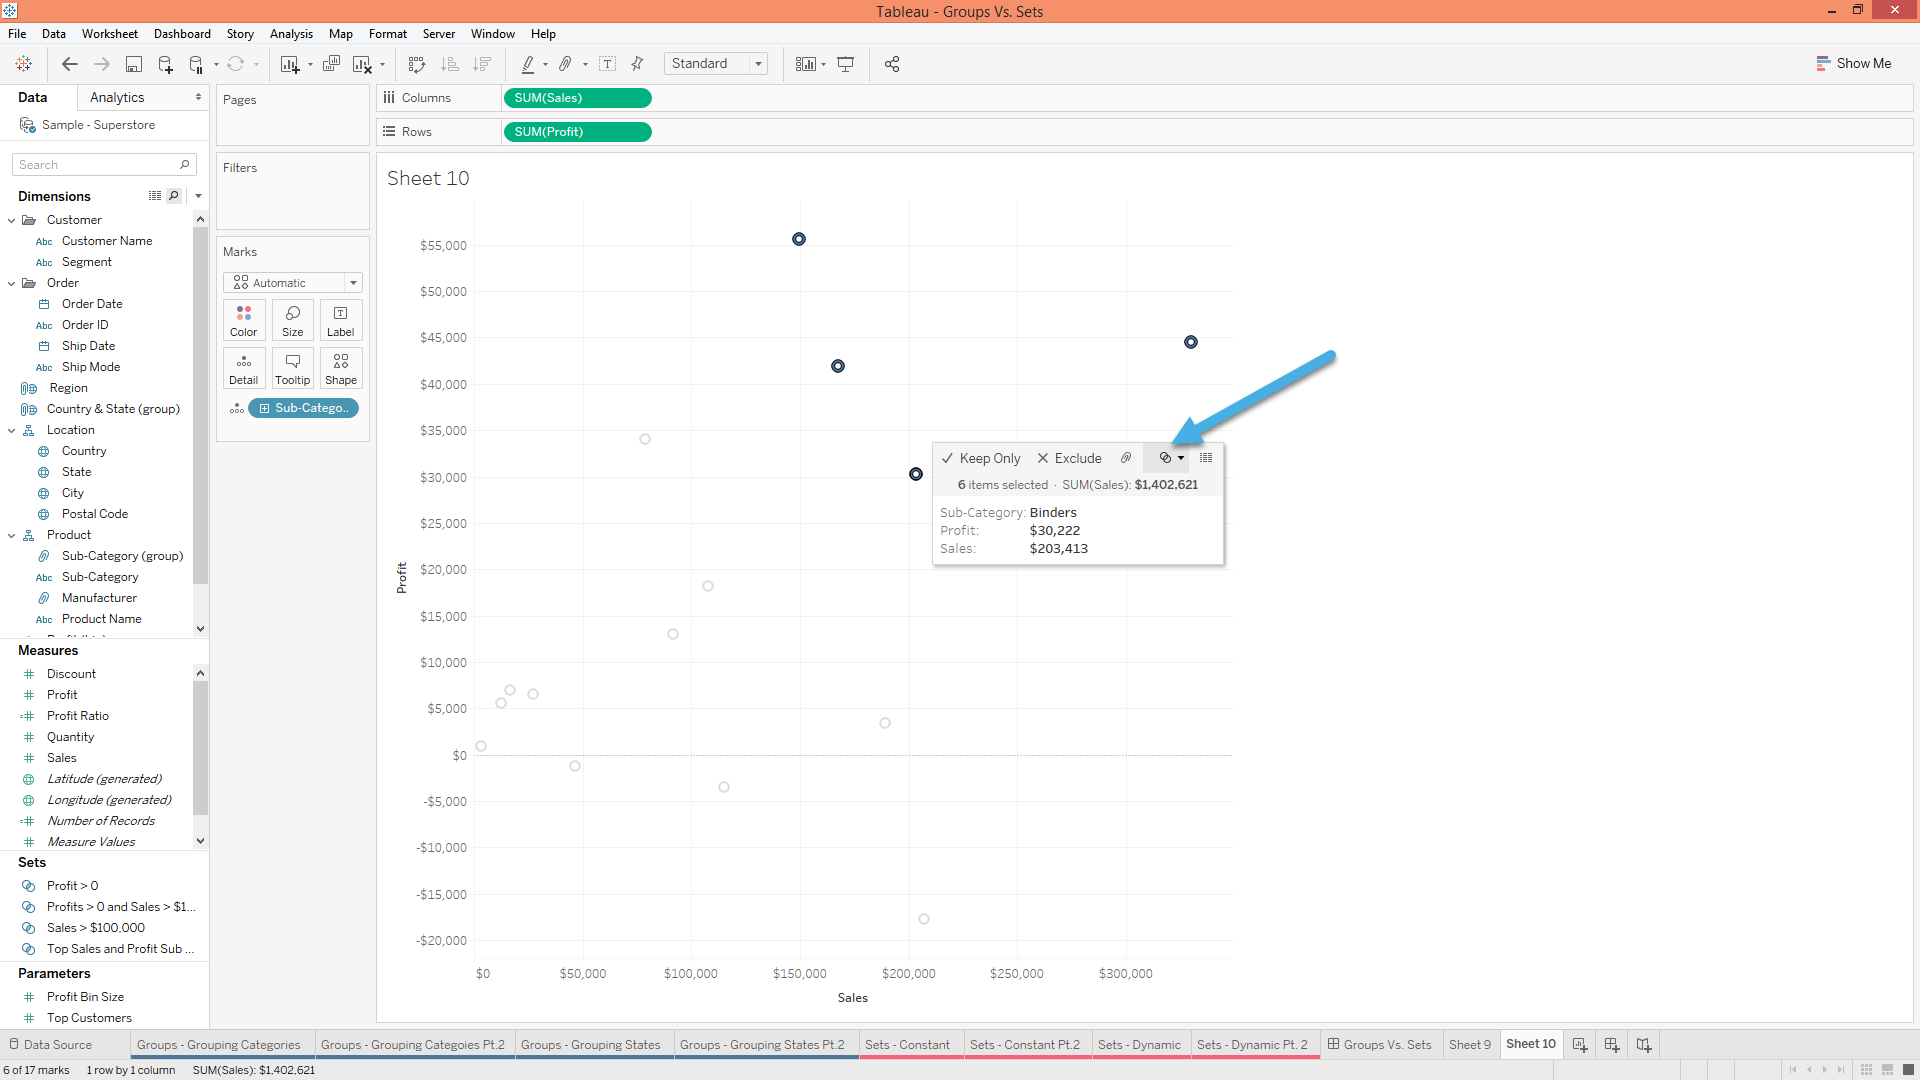Click the Undo back arrow in toolbar
The image size is (1920, 1080).
(x=70, y=64)
